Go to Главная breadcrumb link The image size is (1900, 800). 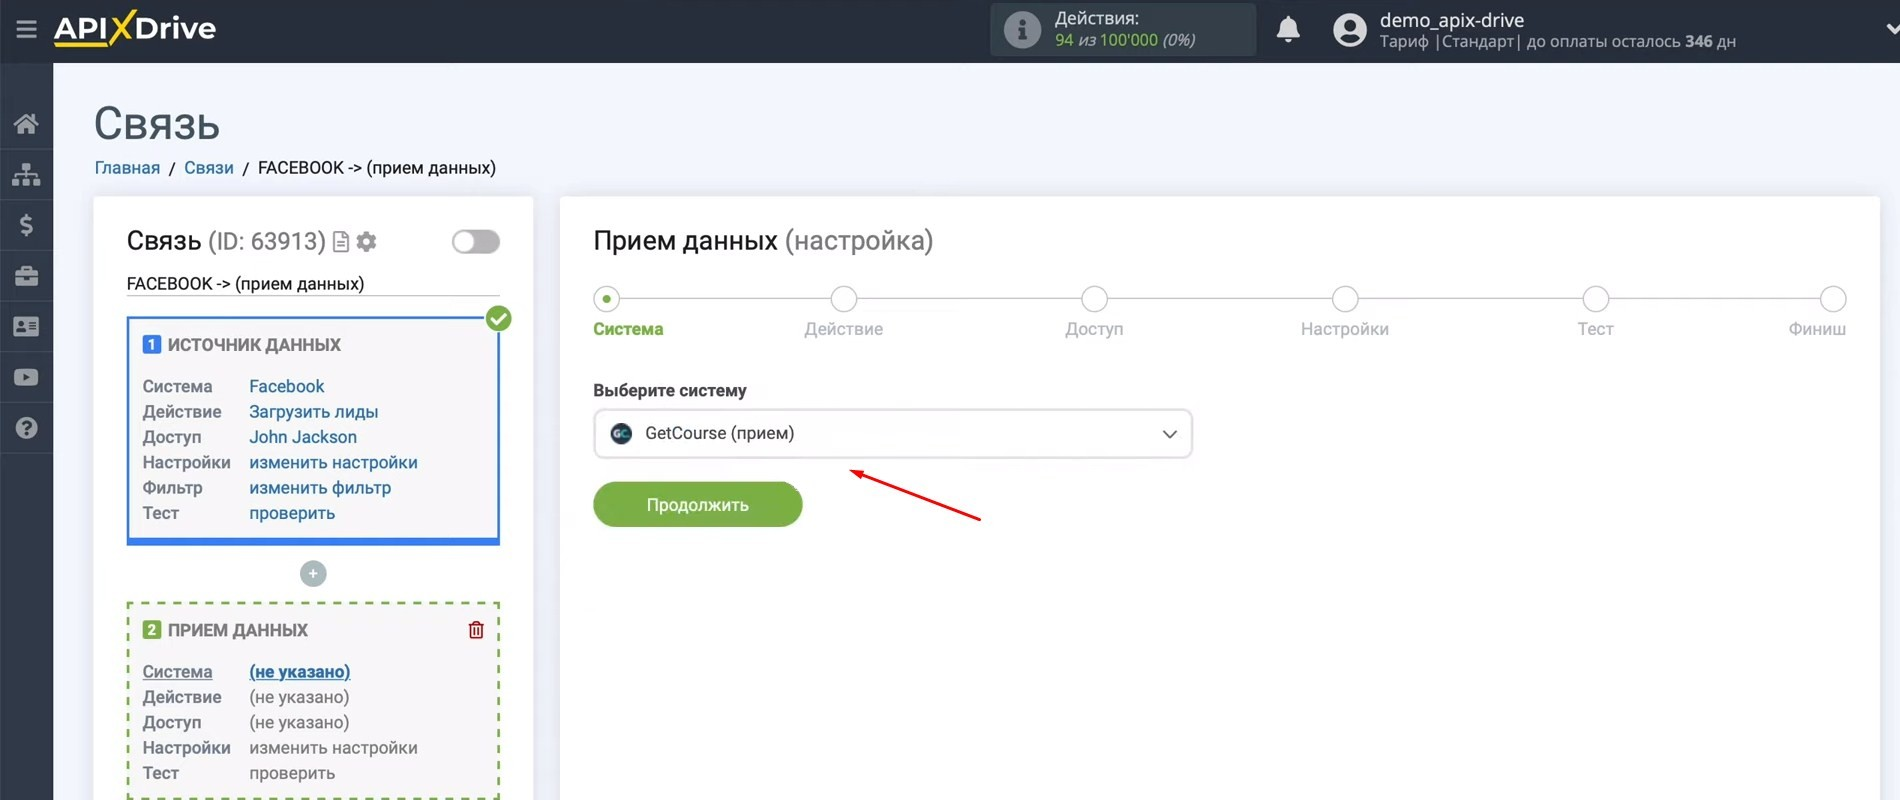point(127,168)
